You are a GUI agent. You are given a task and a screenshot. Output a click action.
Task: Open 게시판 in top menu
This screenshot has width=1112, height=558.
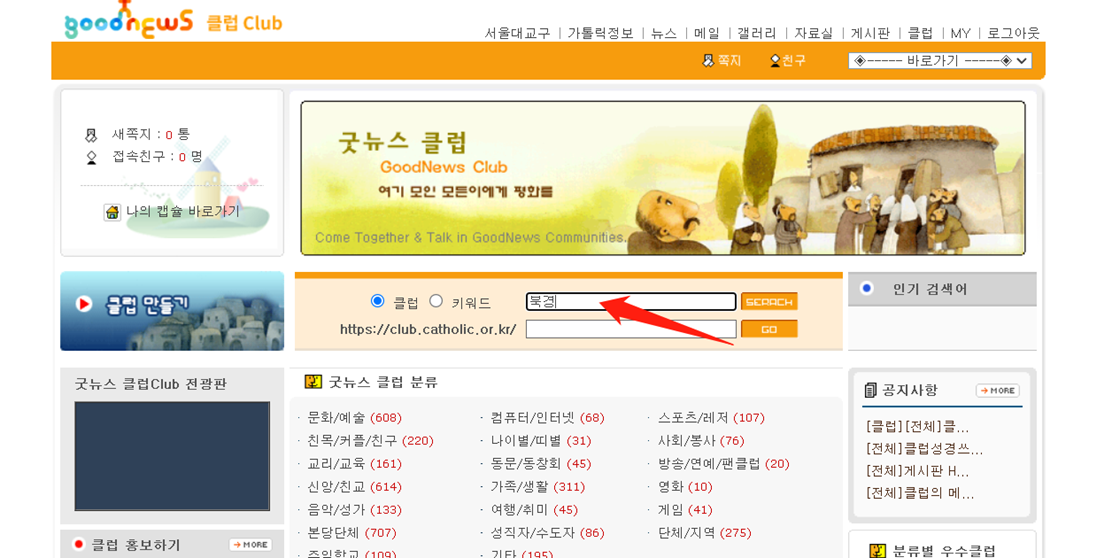click(x=870, y=33)
